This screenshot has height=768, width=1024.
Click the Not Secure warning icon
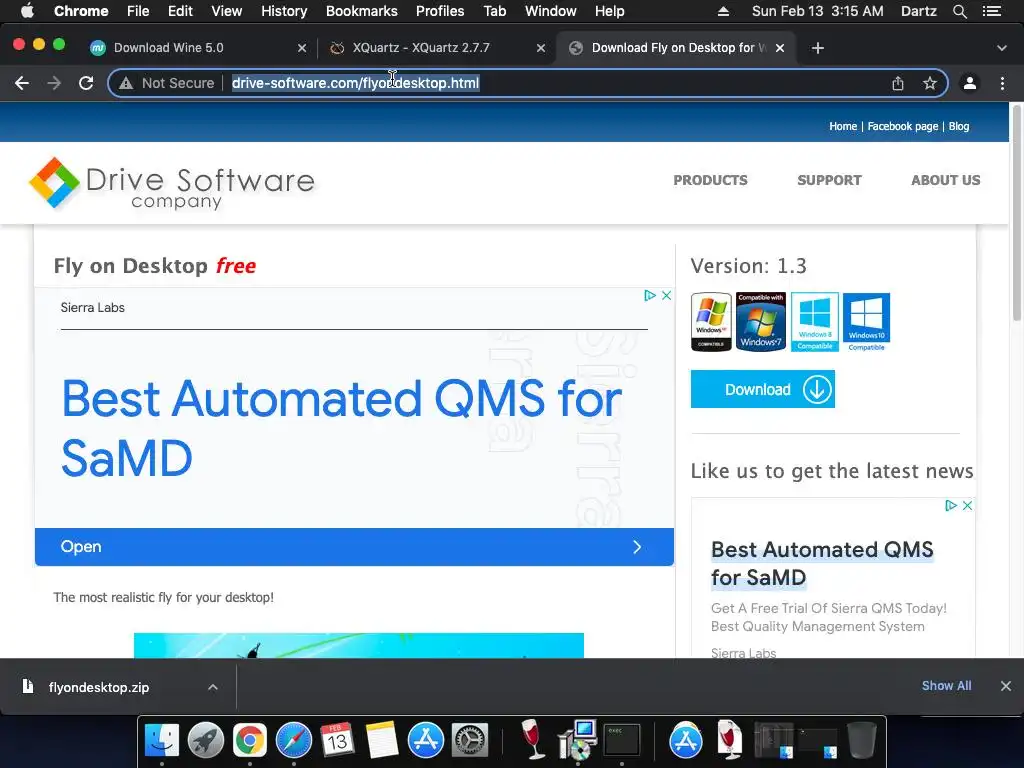(x=126, y=83)
